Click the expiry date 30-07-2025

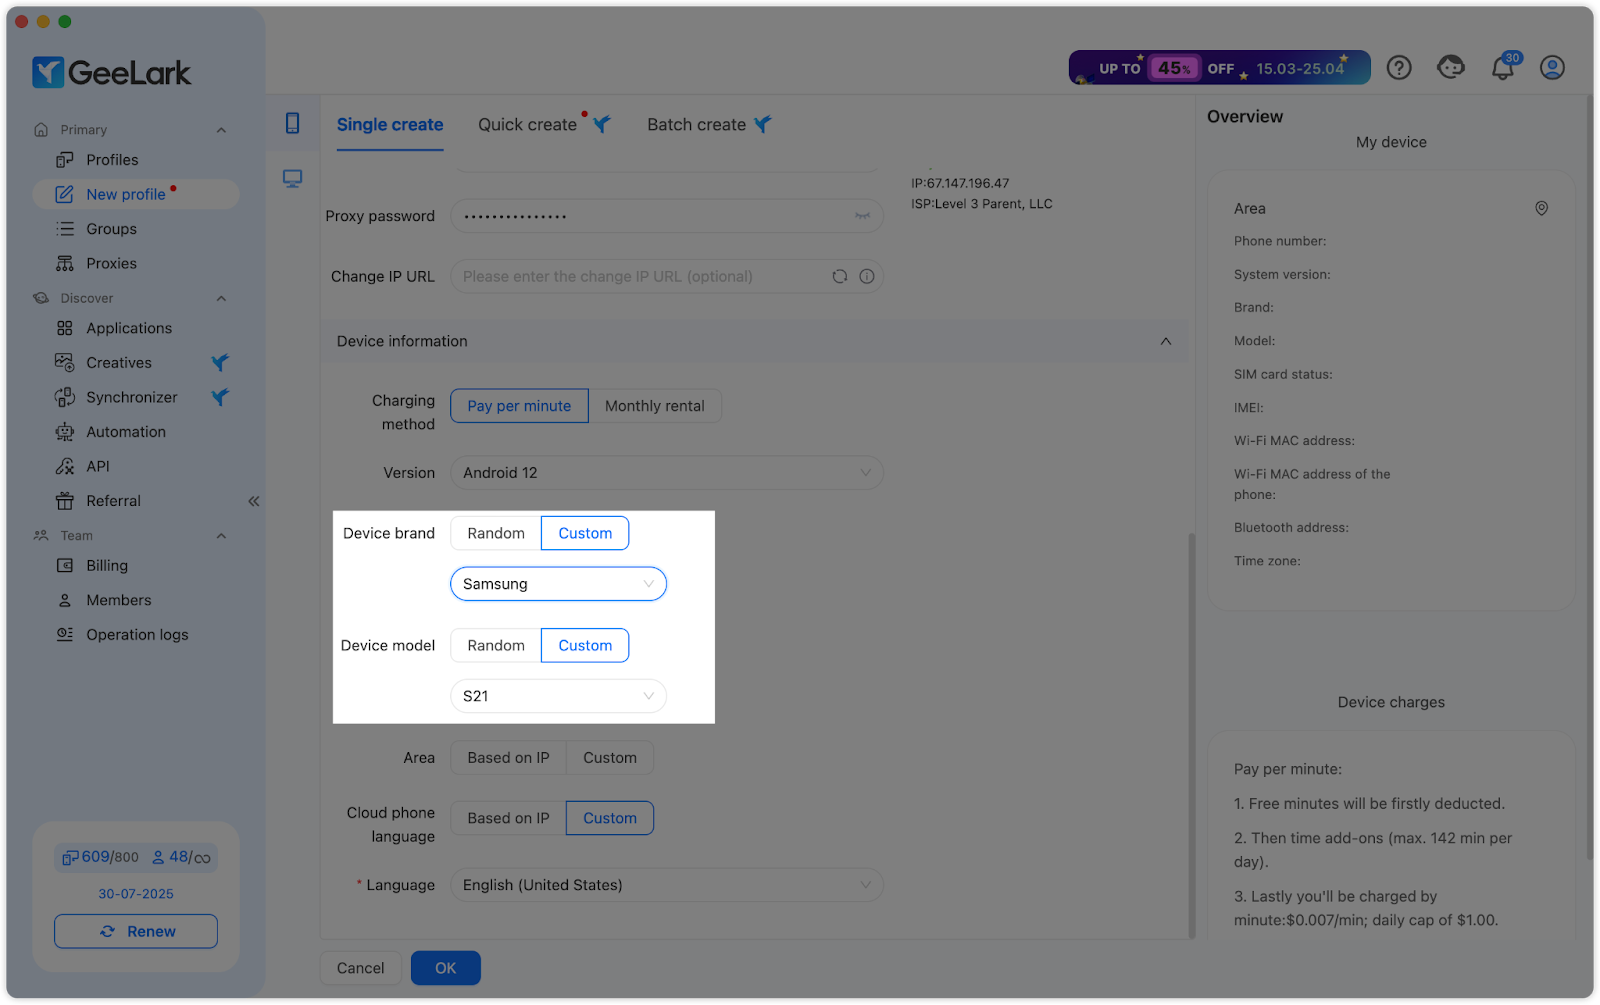point(136,894)
